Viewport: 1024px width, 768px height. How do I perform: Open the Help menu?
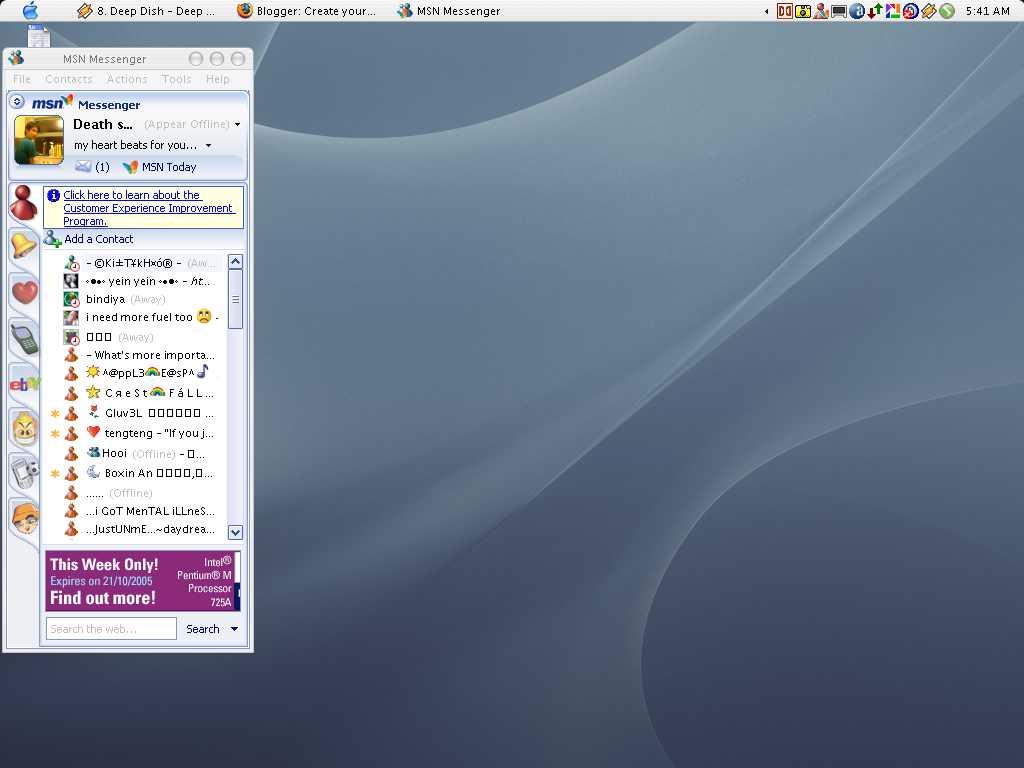pyautogui.click(x=217, y=79)
